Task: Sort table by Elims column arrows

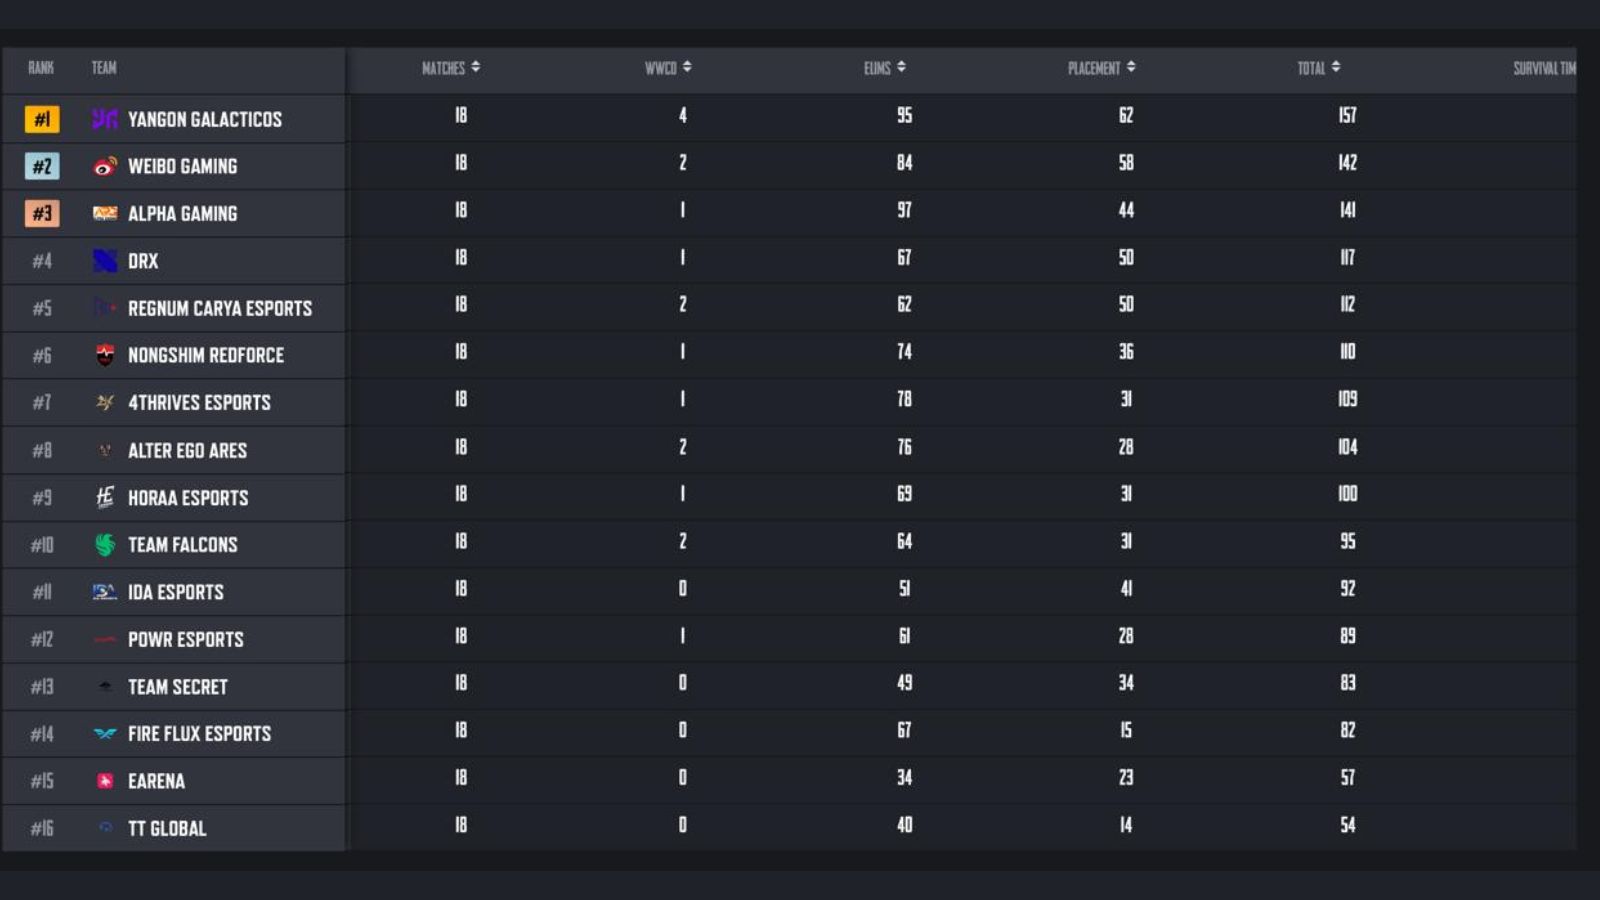Action: coord(901,67)
